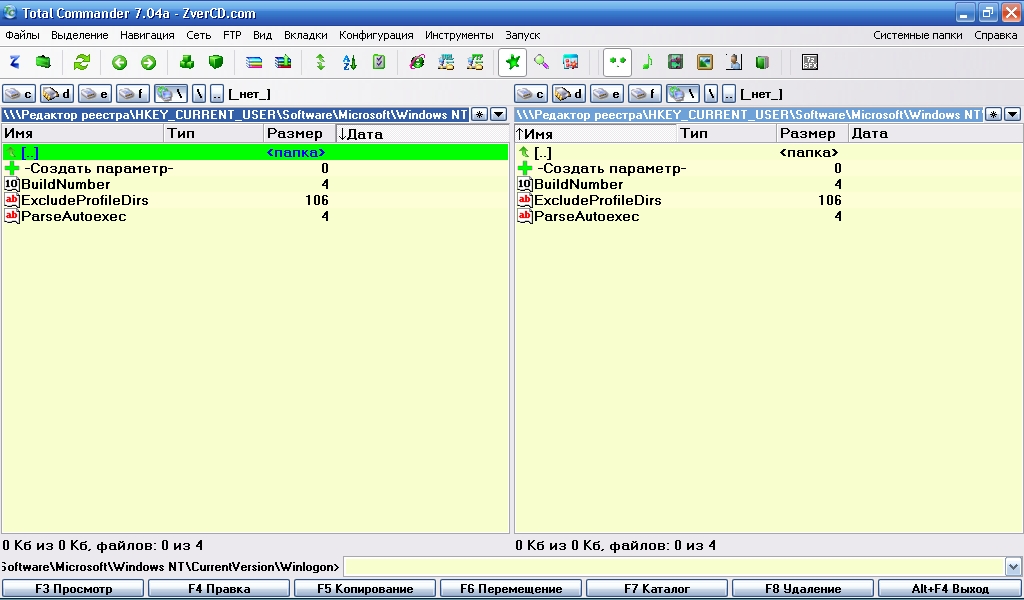Click the framed picture toolbar icon
The image size is (1024, 600).
click(705, 62)
